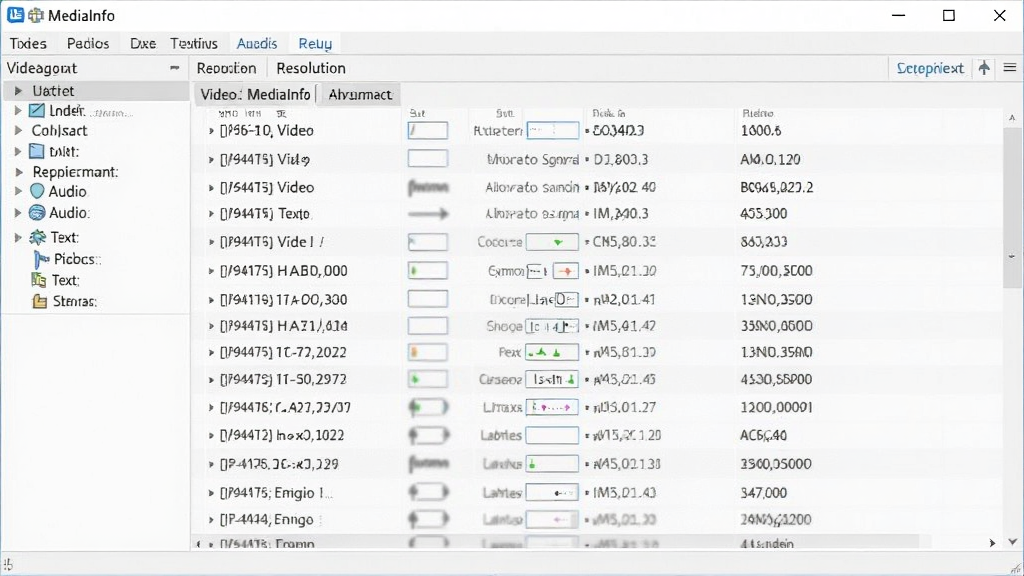Screen dimensions: 1024x576
Task: Click the Scrteprient link
Action: [x=930, y=68]
